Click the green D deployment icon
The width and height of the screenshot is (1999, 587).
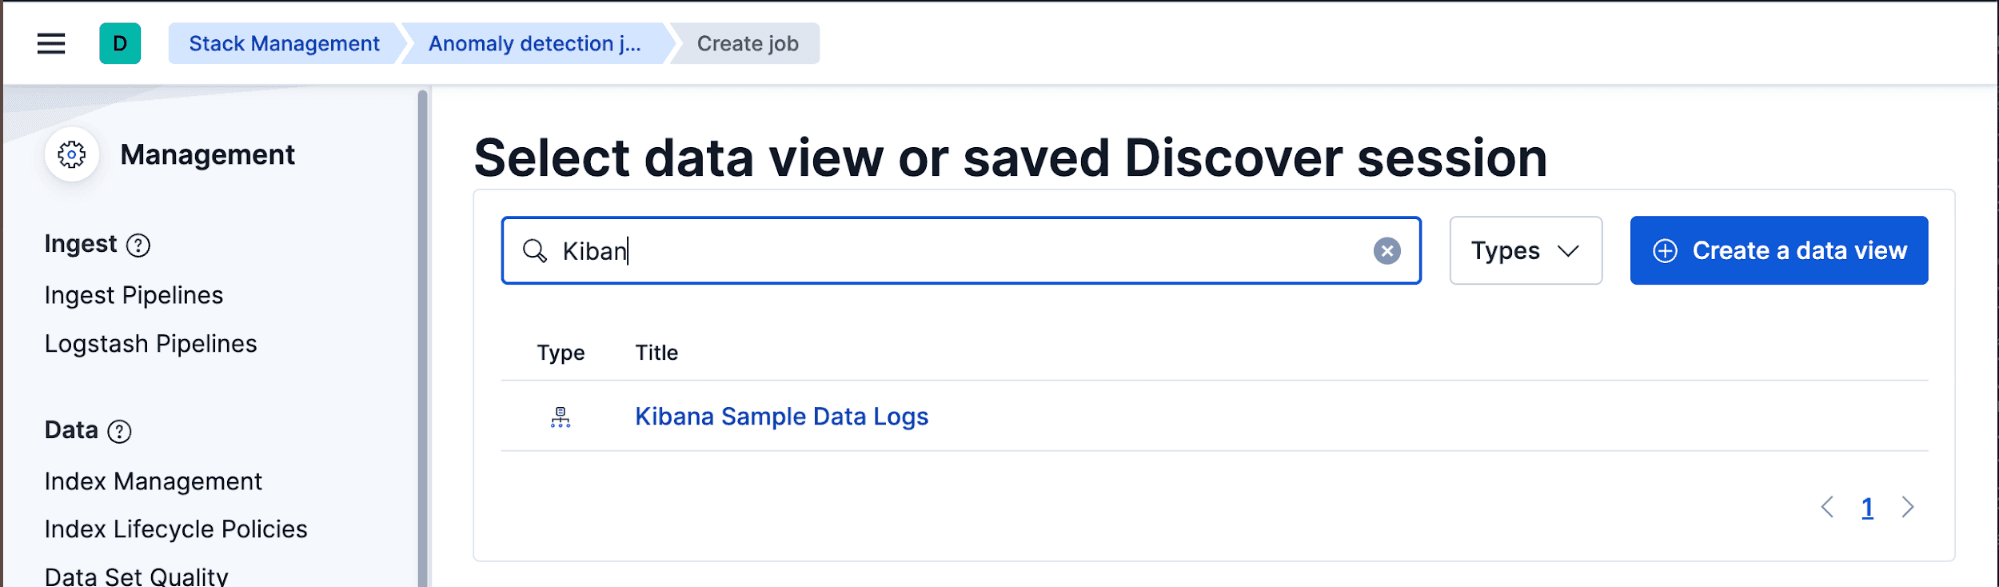118,43
